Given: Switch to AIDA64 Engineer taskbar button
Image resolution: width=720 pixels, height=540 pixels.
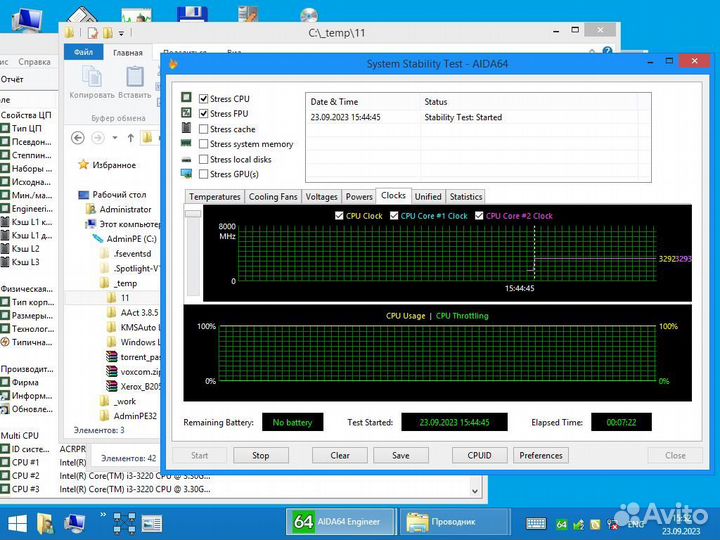Looking at the screenshot, I should coord(339,522).
